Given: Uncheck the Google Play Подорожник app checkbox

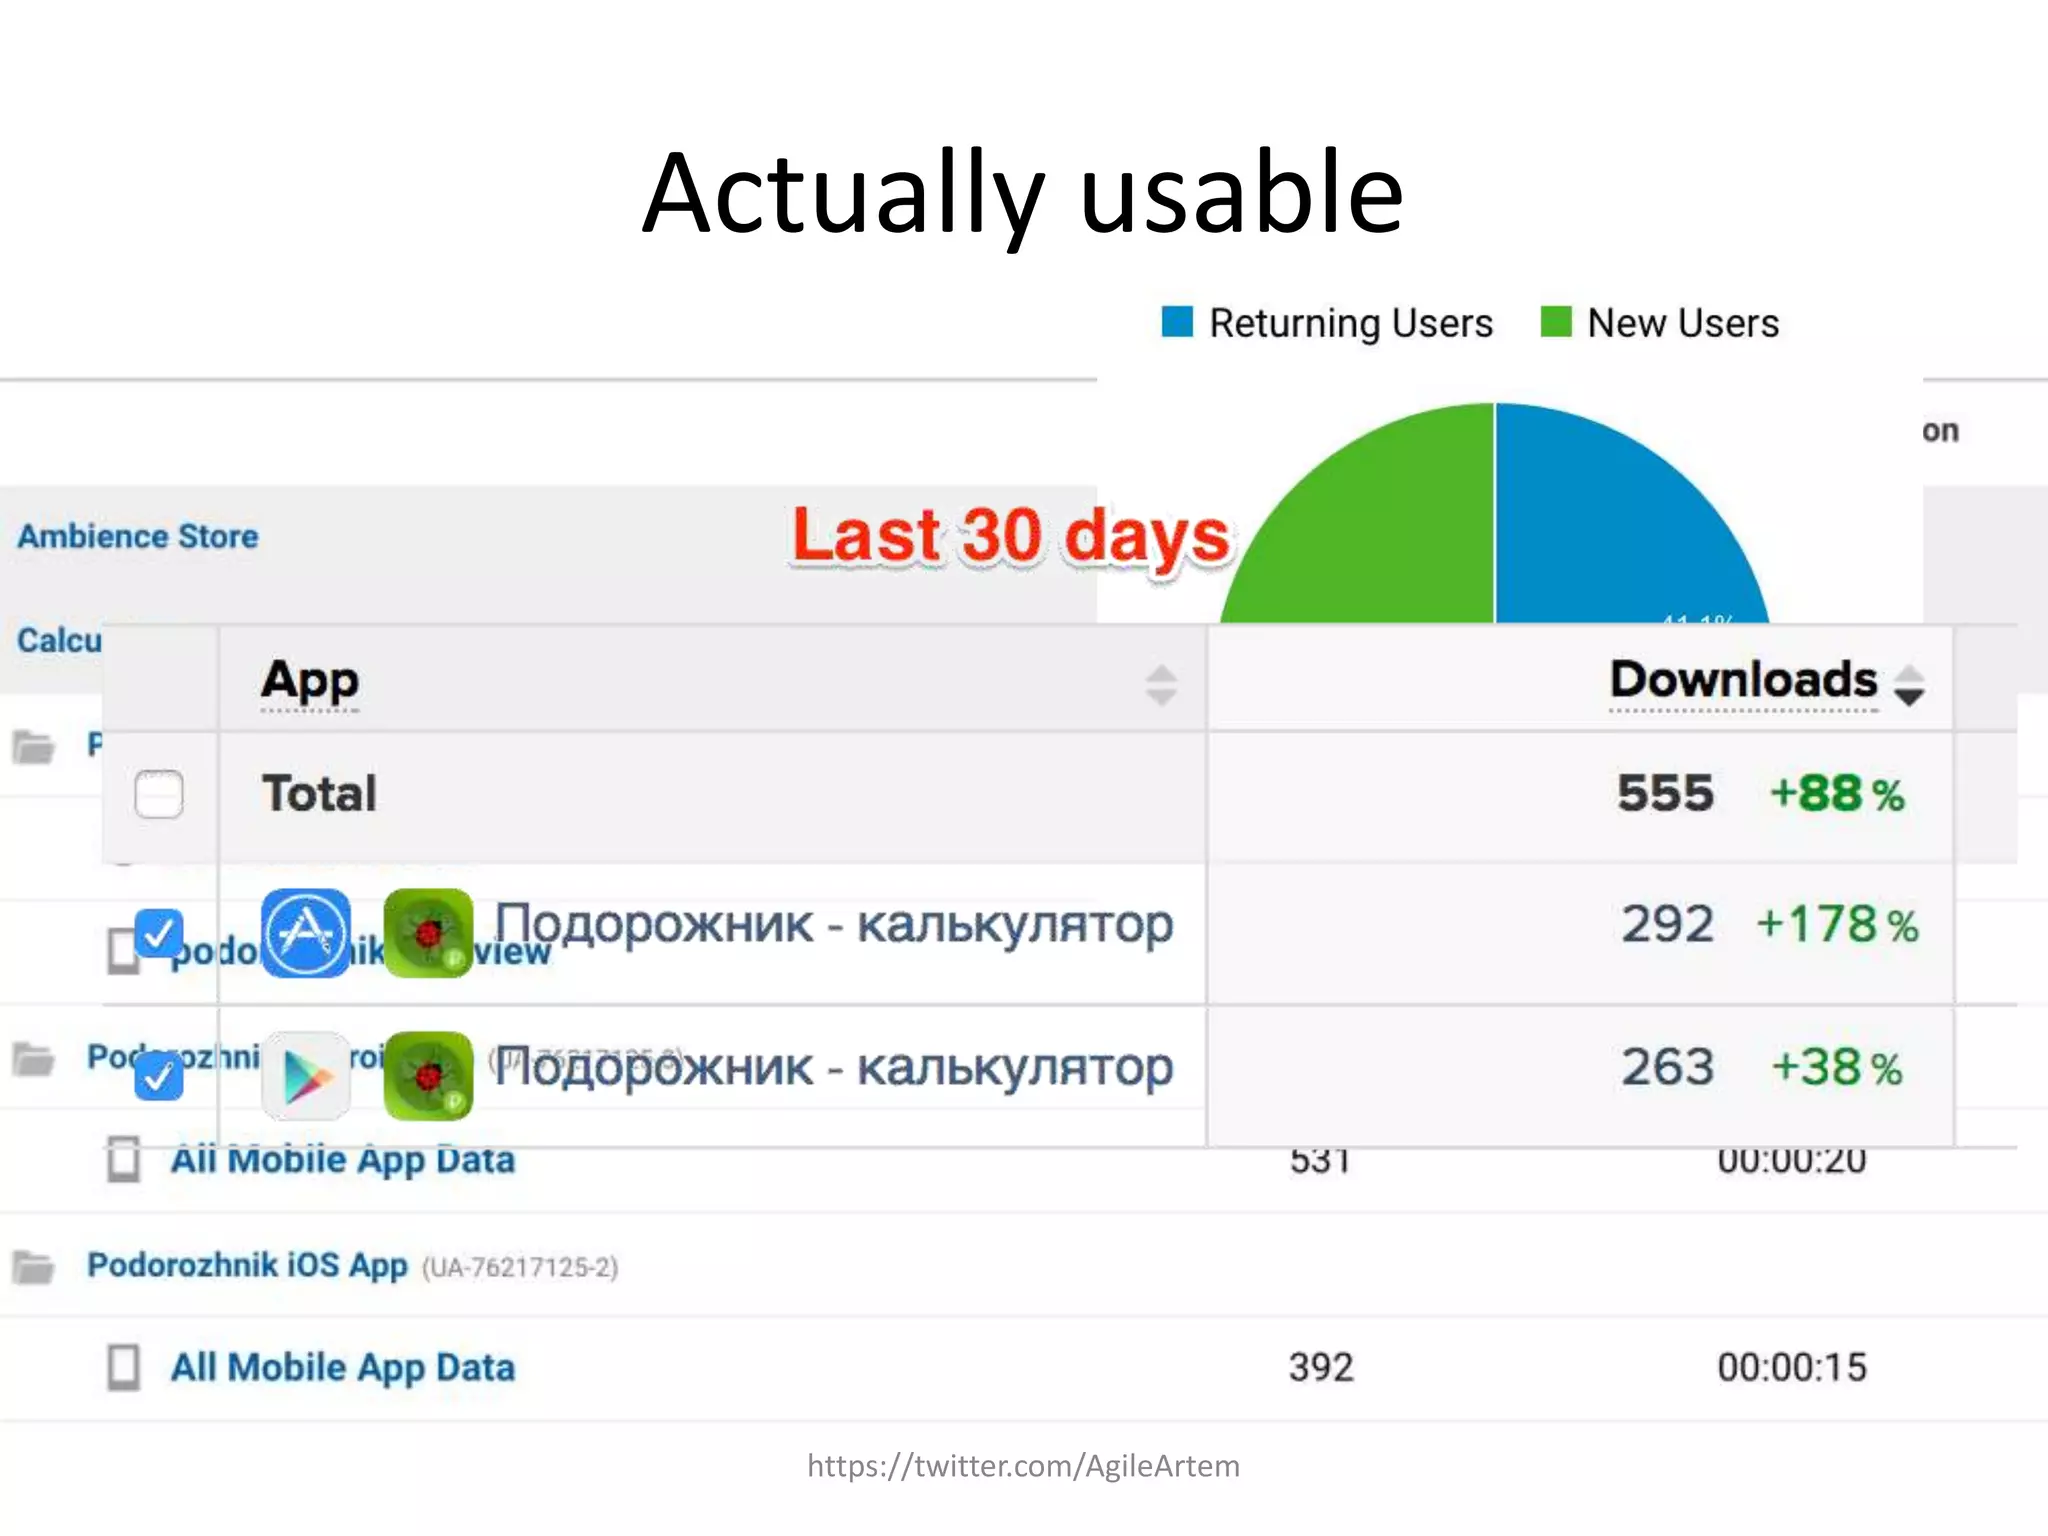Looking at the screenshot, I should (159, 1076).
